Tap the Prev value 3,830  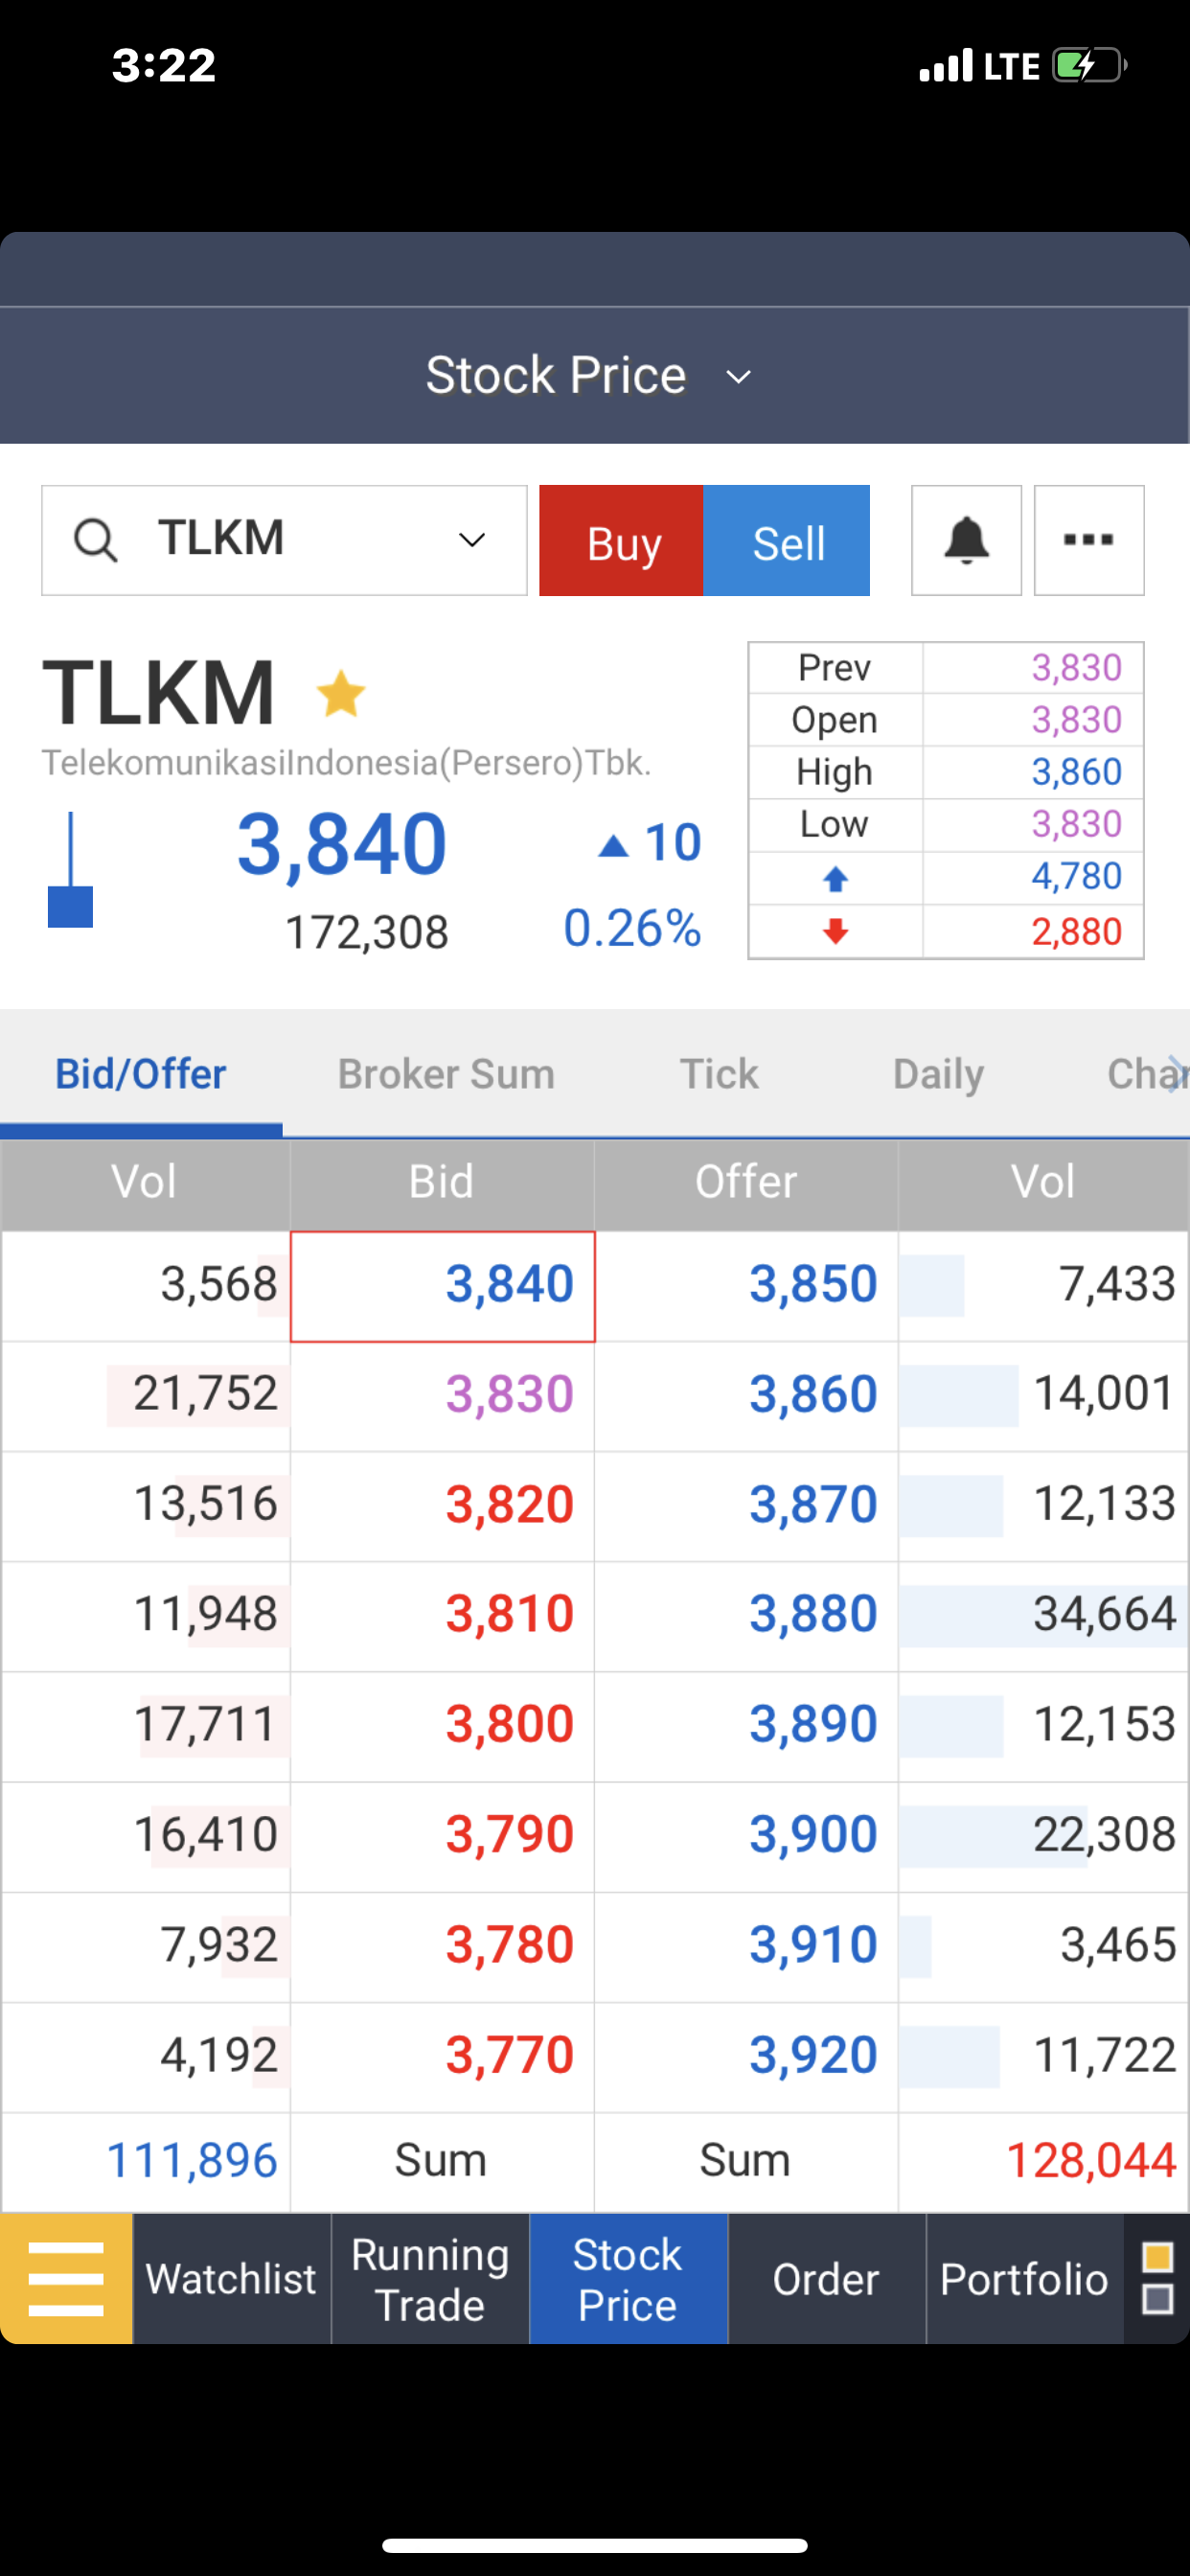(1076, 668)
